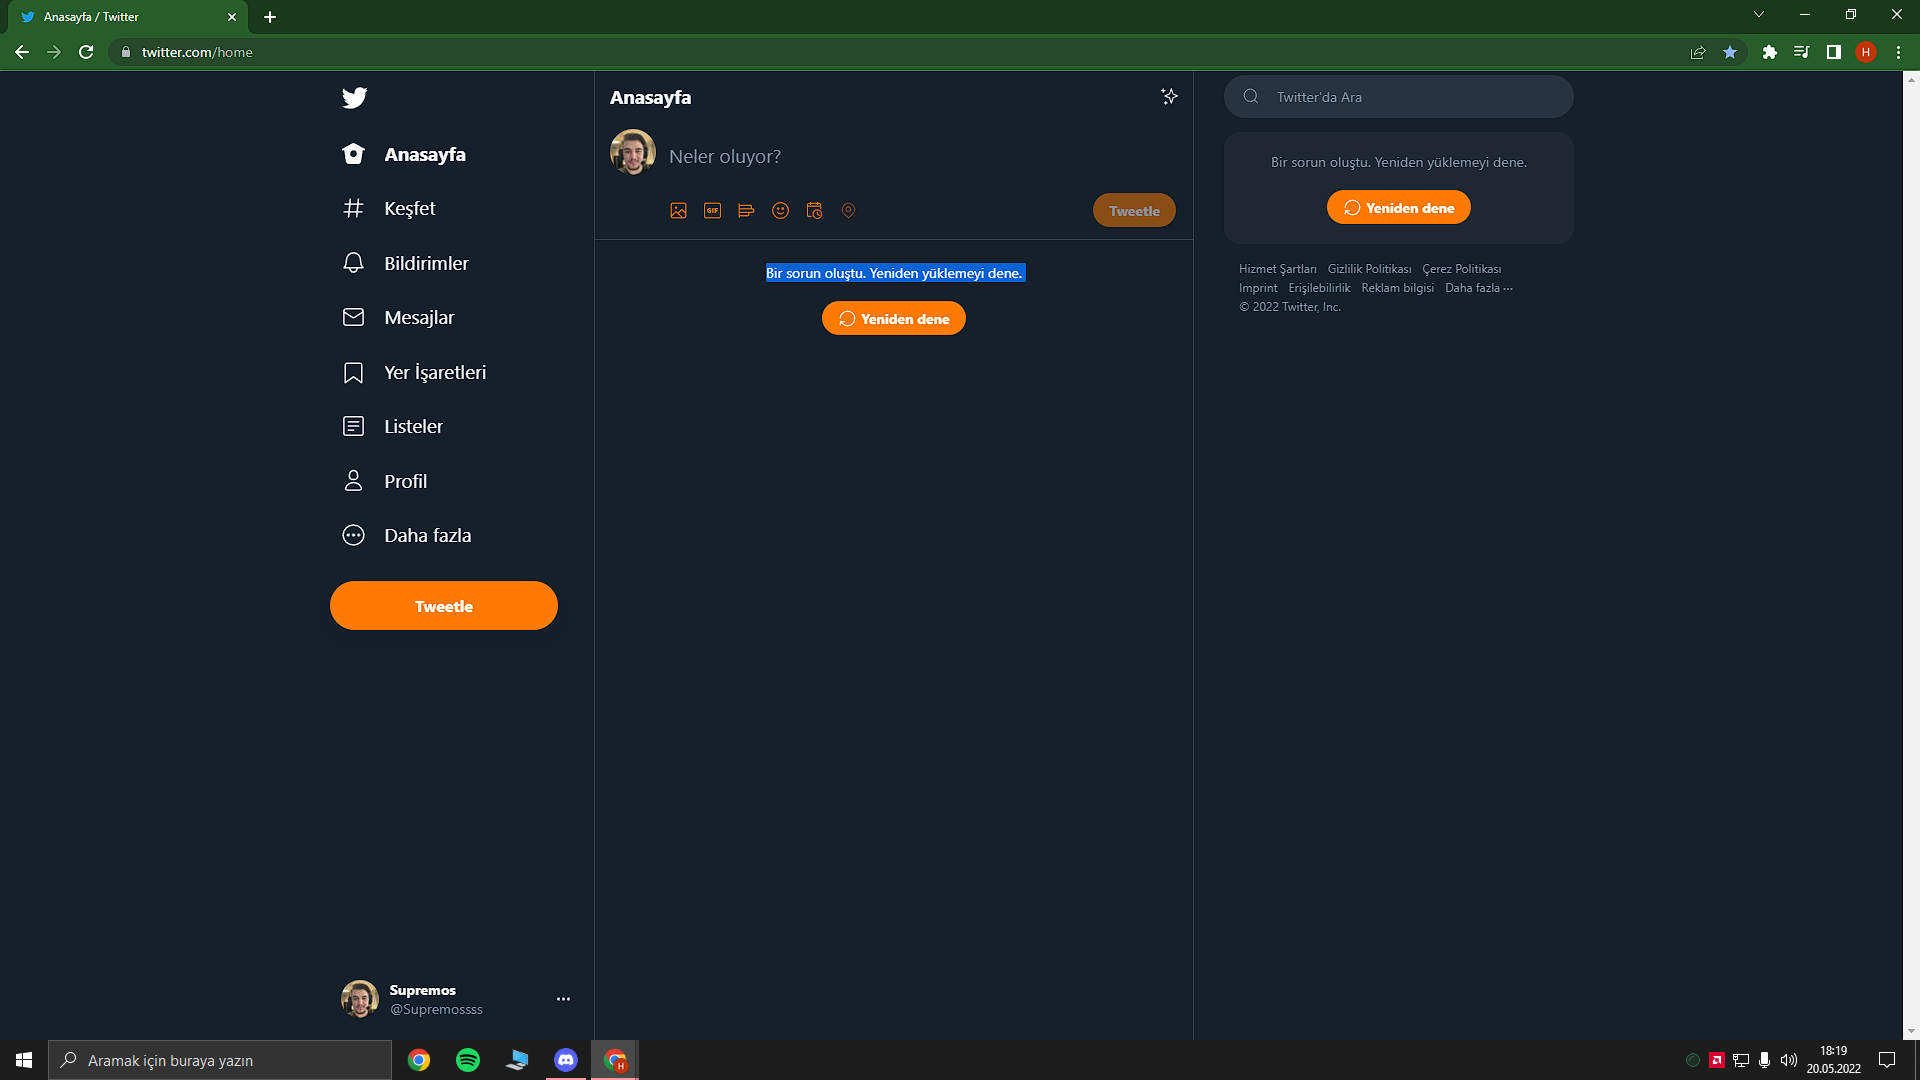Open Imprint footer link

click(1258, 288)
